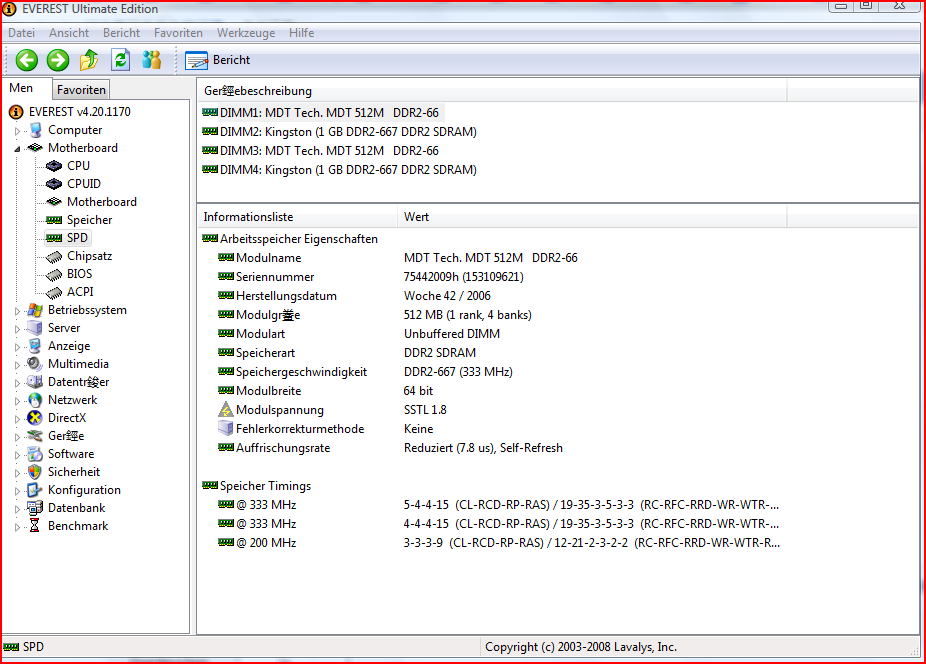Image resolution: width=926 pixels, height=664 pixels.
Task: Click the Wert column header
Action: pos(592,217)
